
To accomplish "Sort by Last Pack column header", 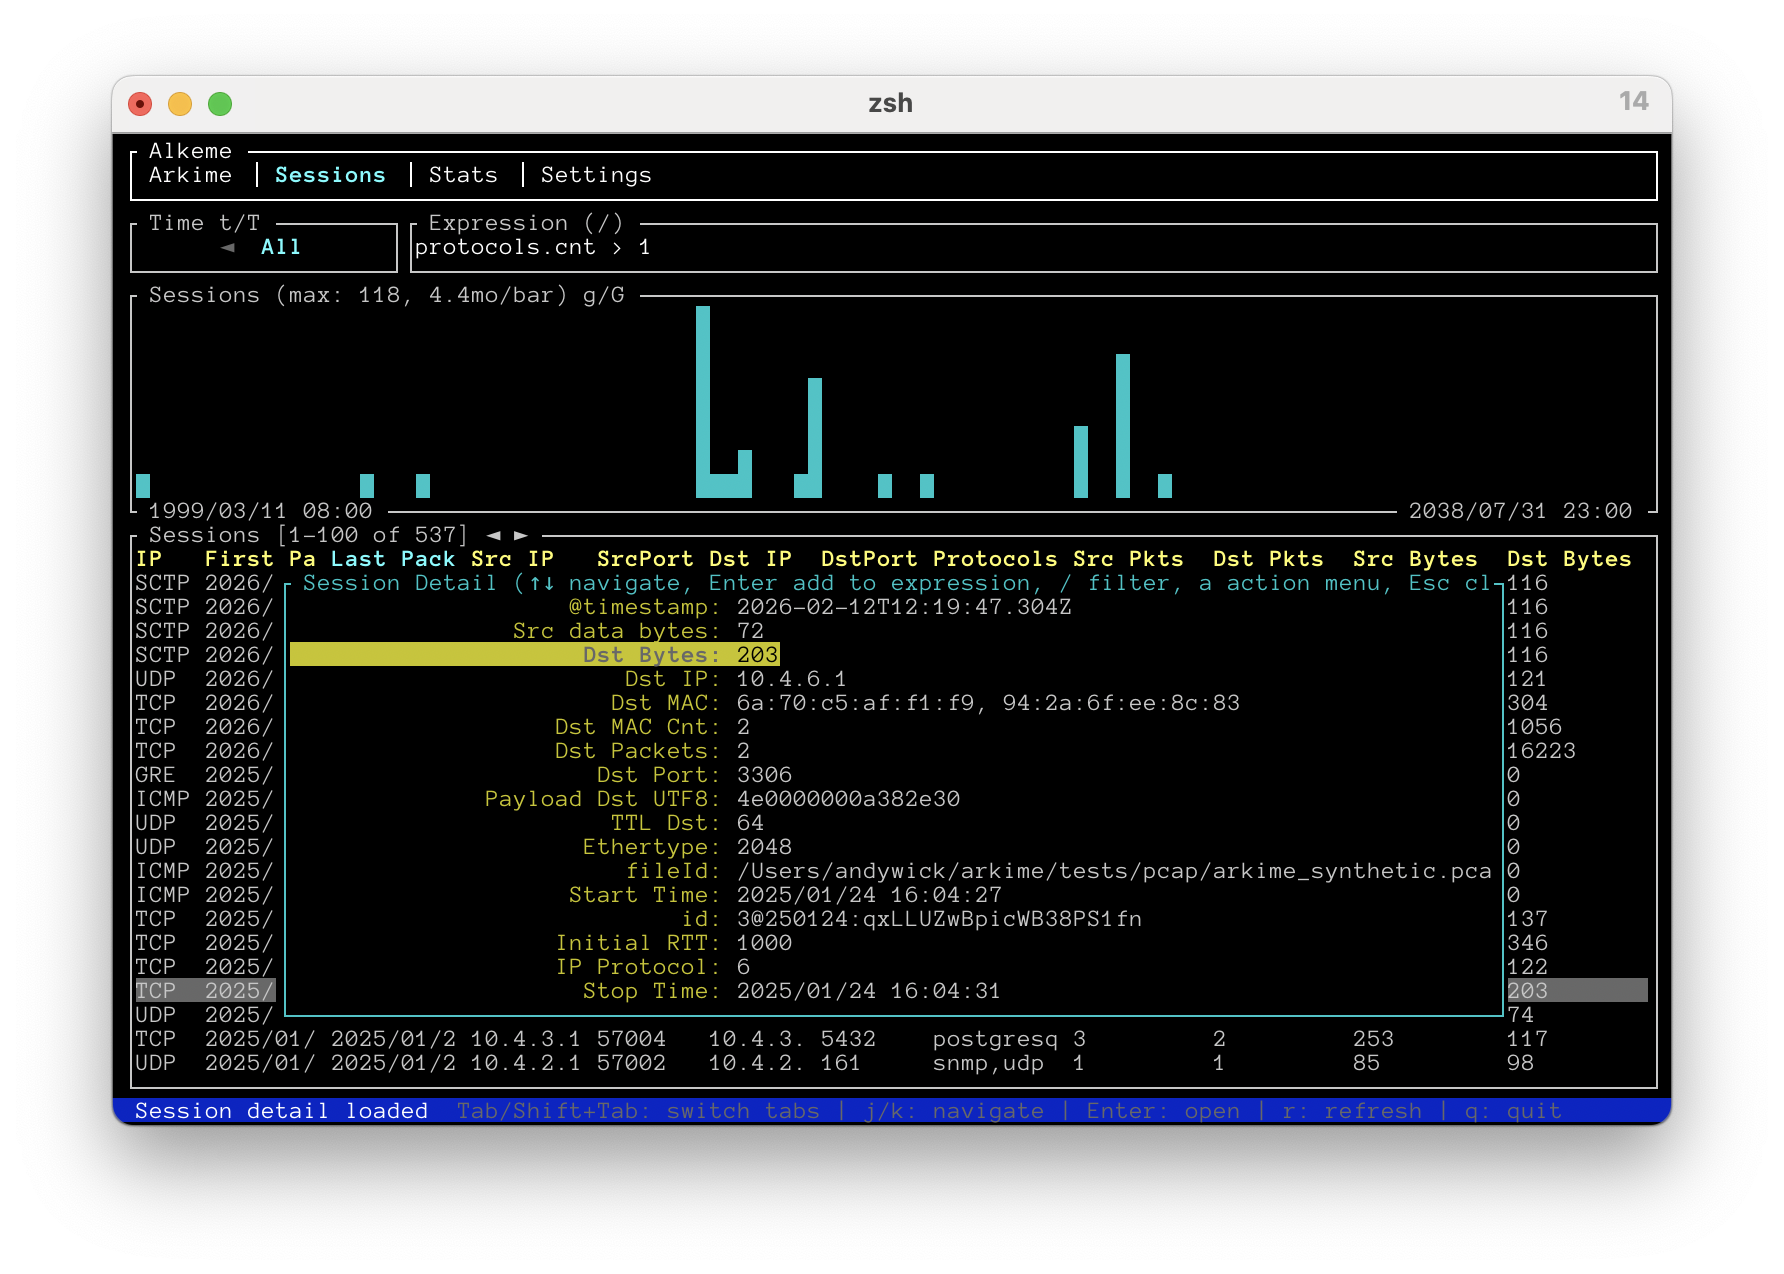I will click(x=393, y=559).
